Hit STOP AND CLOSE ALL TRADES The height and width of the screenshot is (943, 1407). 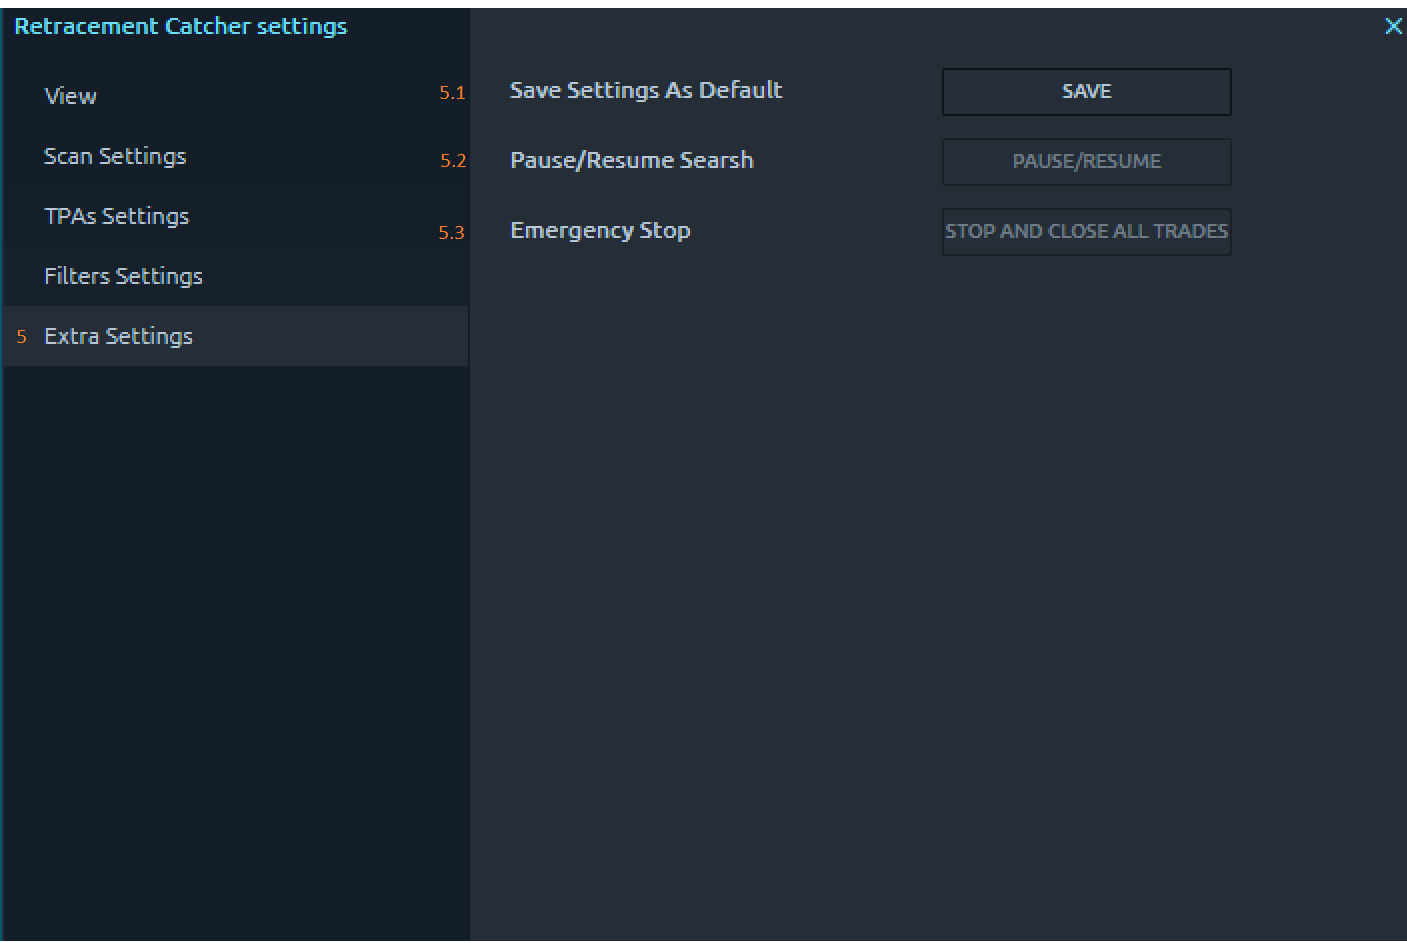point(1086,232)
